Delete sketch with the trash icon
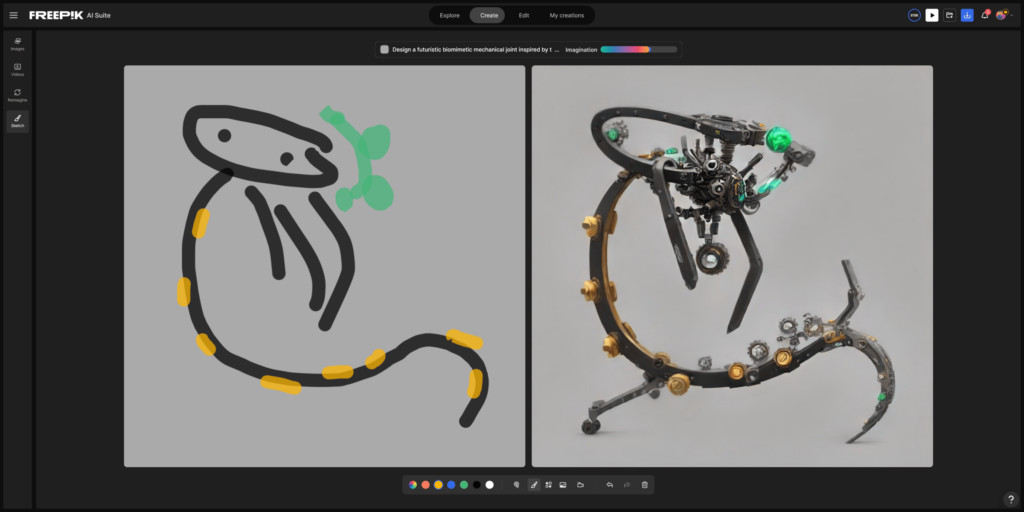 [645, 485]
